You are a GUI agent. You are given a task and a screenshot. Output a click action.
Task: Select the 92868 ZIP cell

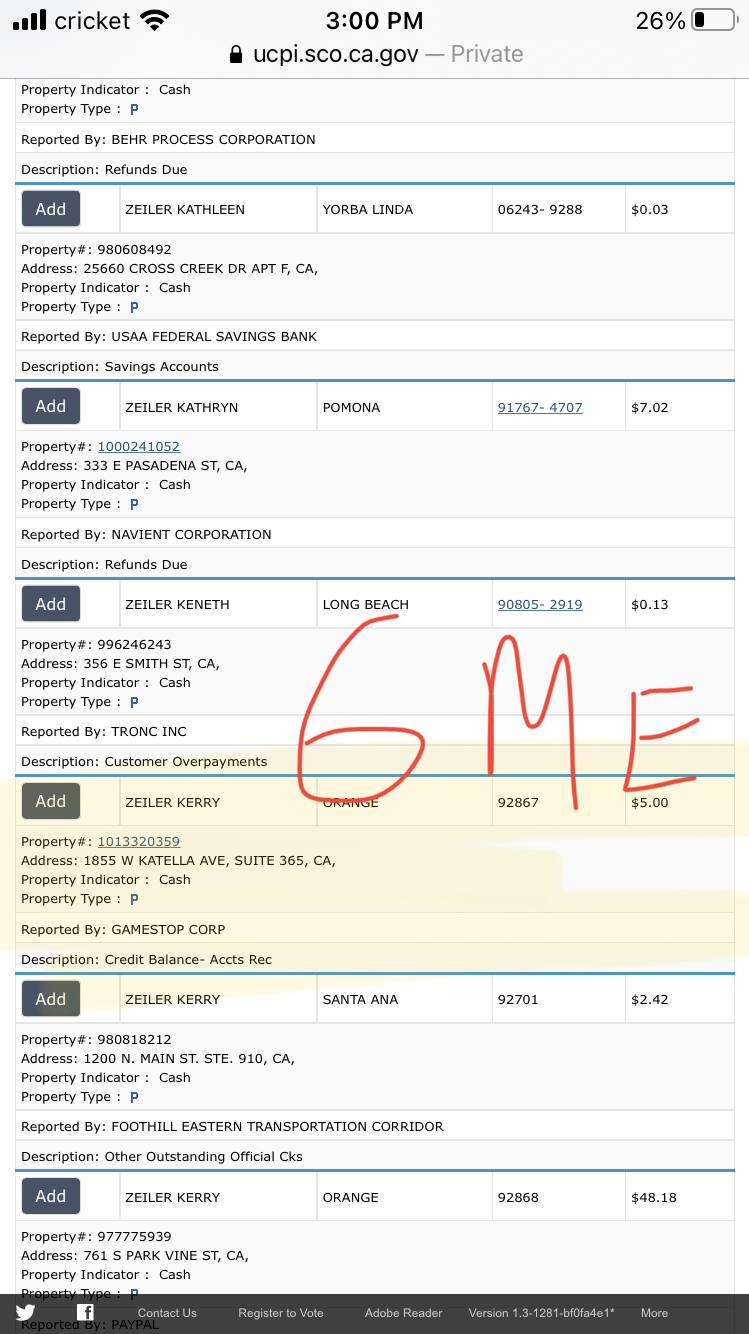pos(559,1197)
